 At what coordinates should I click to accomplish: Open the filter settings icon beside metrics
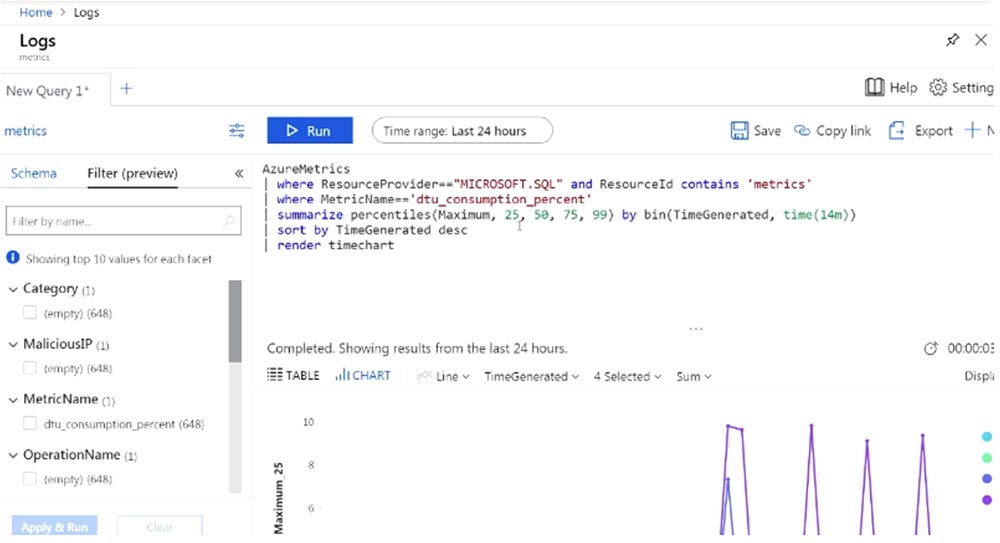[236, 131]
